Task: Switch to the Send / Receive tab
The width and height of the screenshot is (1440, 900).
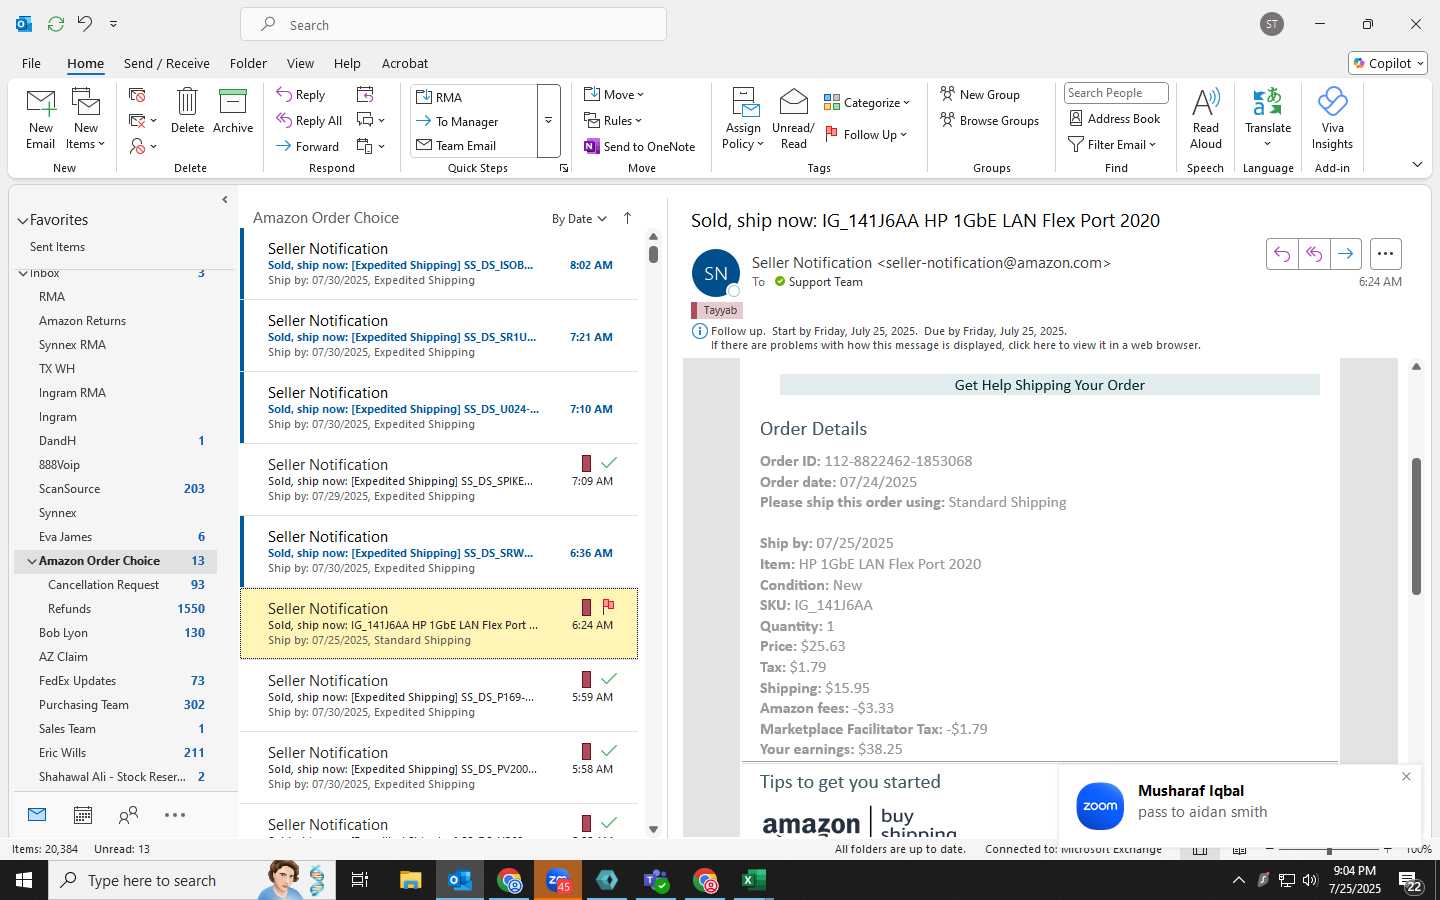Action: click(167, 63)
